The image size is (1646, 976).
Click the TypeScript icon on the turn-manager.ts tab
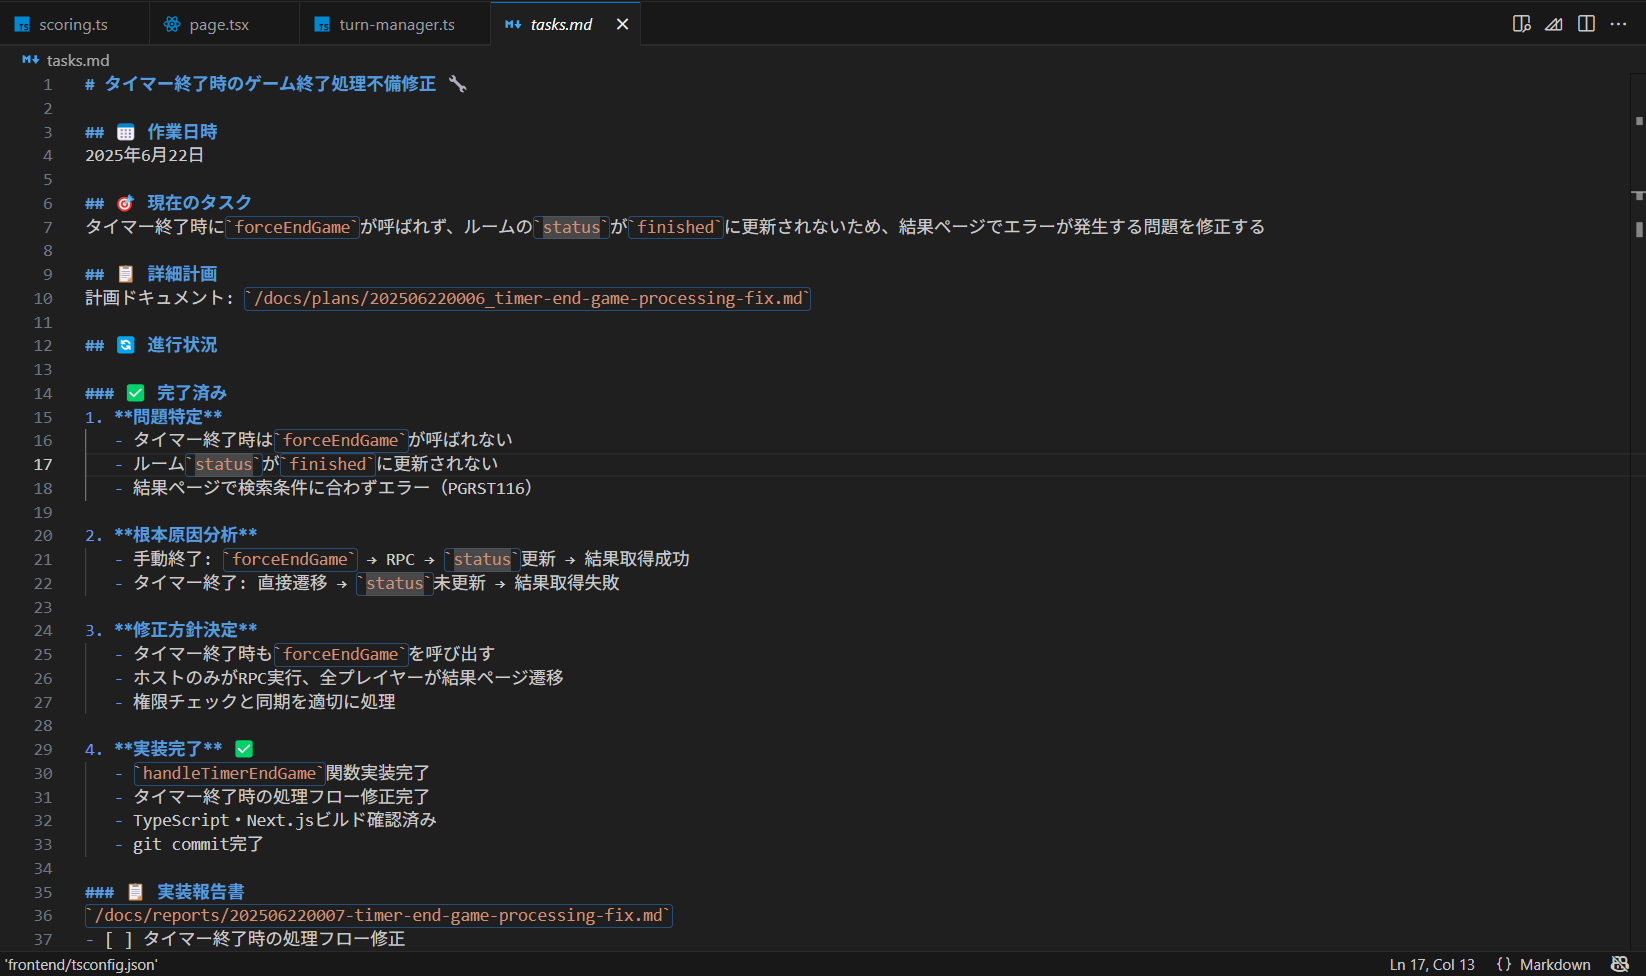pyautogui.click(x=322, y=23)
